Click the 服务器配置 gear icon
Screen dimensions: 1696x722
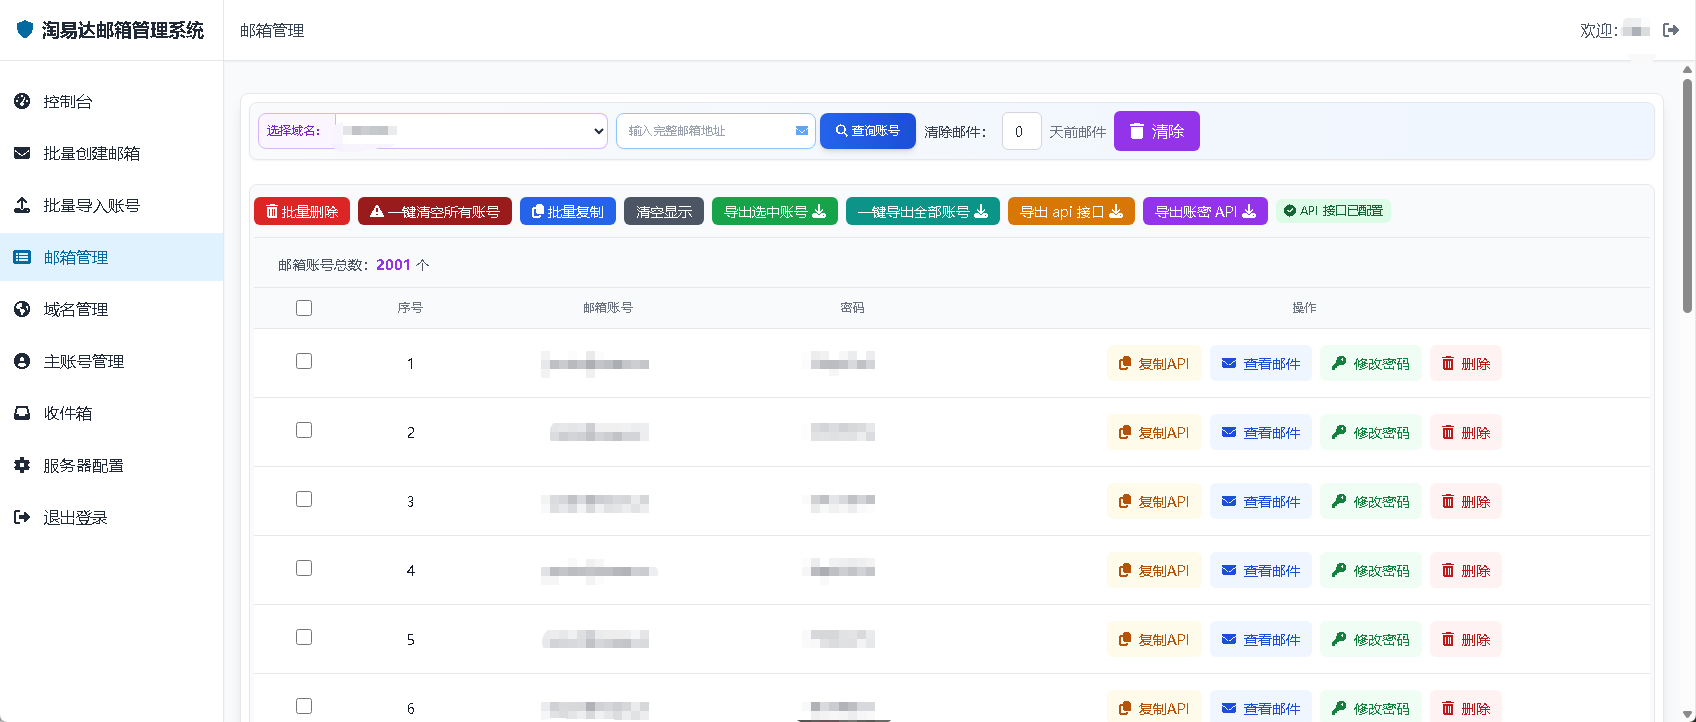click(x=22, y=465)
